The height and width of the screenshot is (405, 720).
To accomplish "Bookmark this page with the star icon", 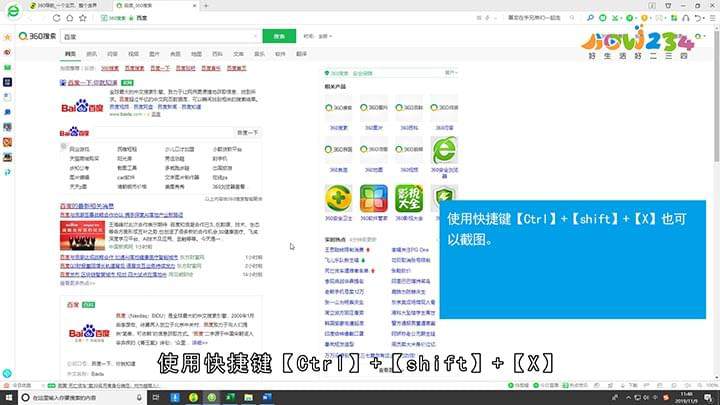I will click(x=83, y=18).
